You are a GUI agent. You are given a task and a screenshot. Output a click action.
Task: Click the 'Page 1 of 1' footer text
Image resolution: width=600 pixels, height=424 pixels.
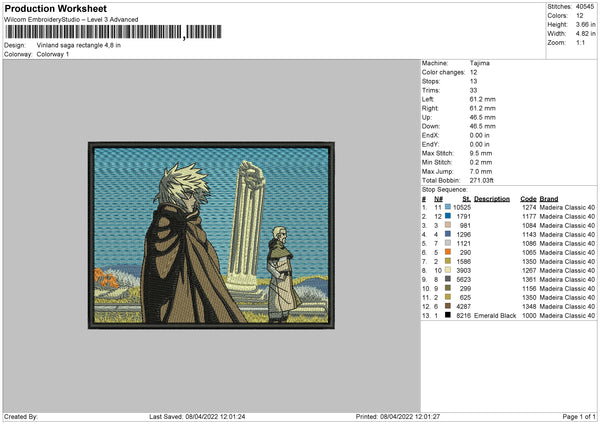(579, 417)
